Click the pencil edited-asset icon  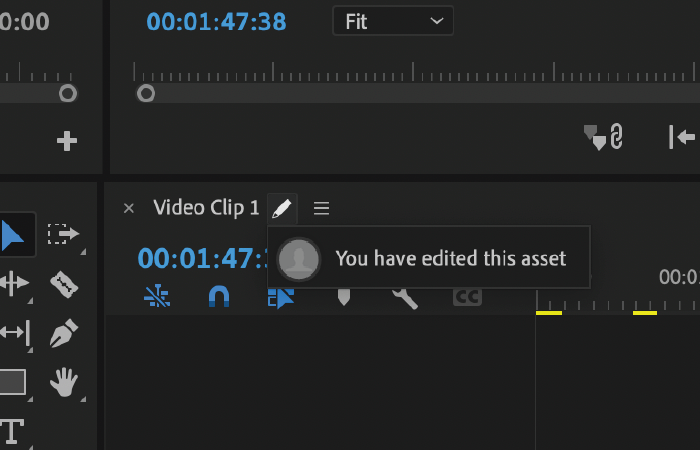click(x=282, y=208)
